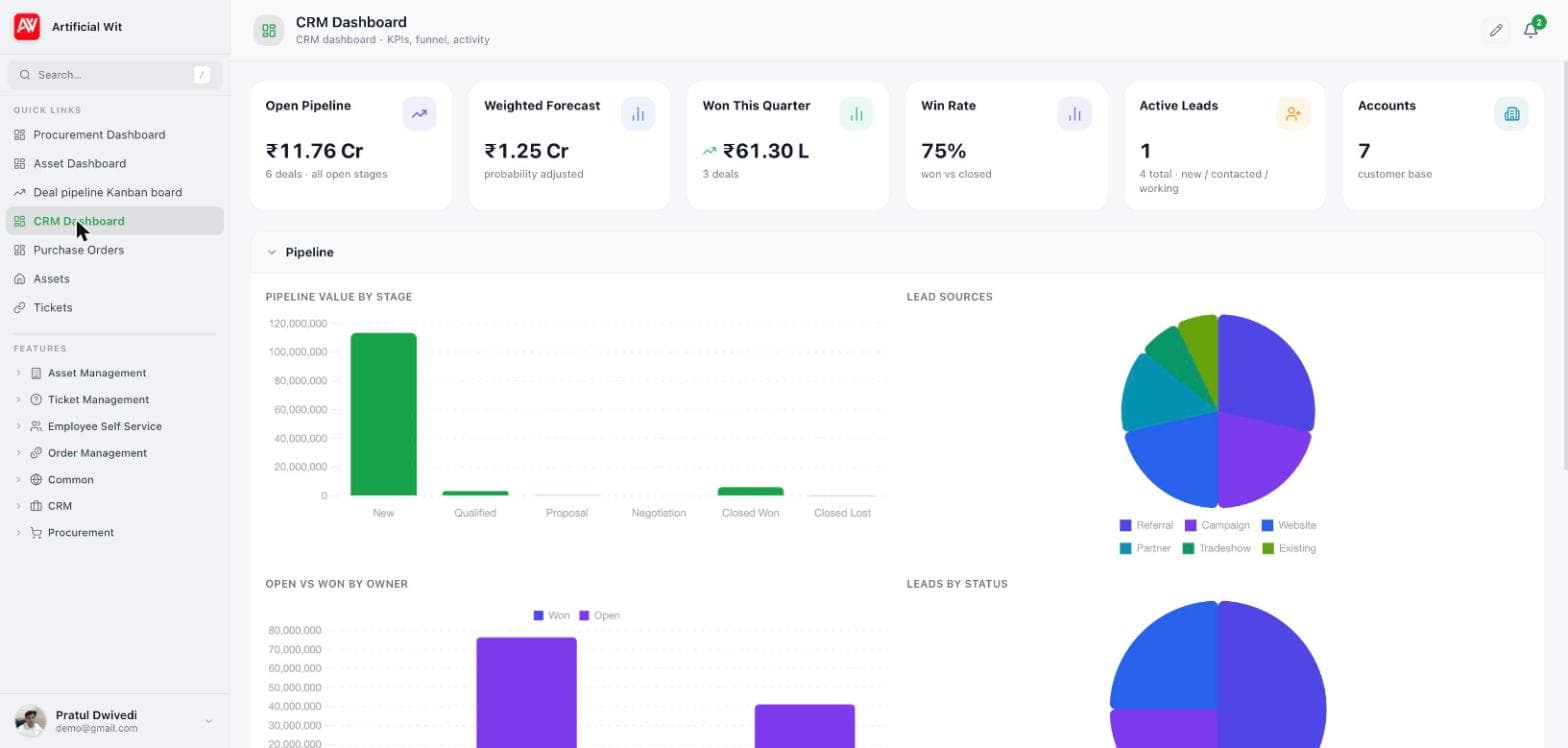Toggle the Existing legend item
Viewport: 1568px width, 748px height.
pos(1289,548)
